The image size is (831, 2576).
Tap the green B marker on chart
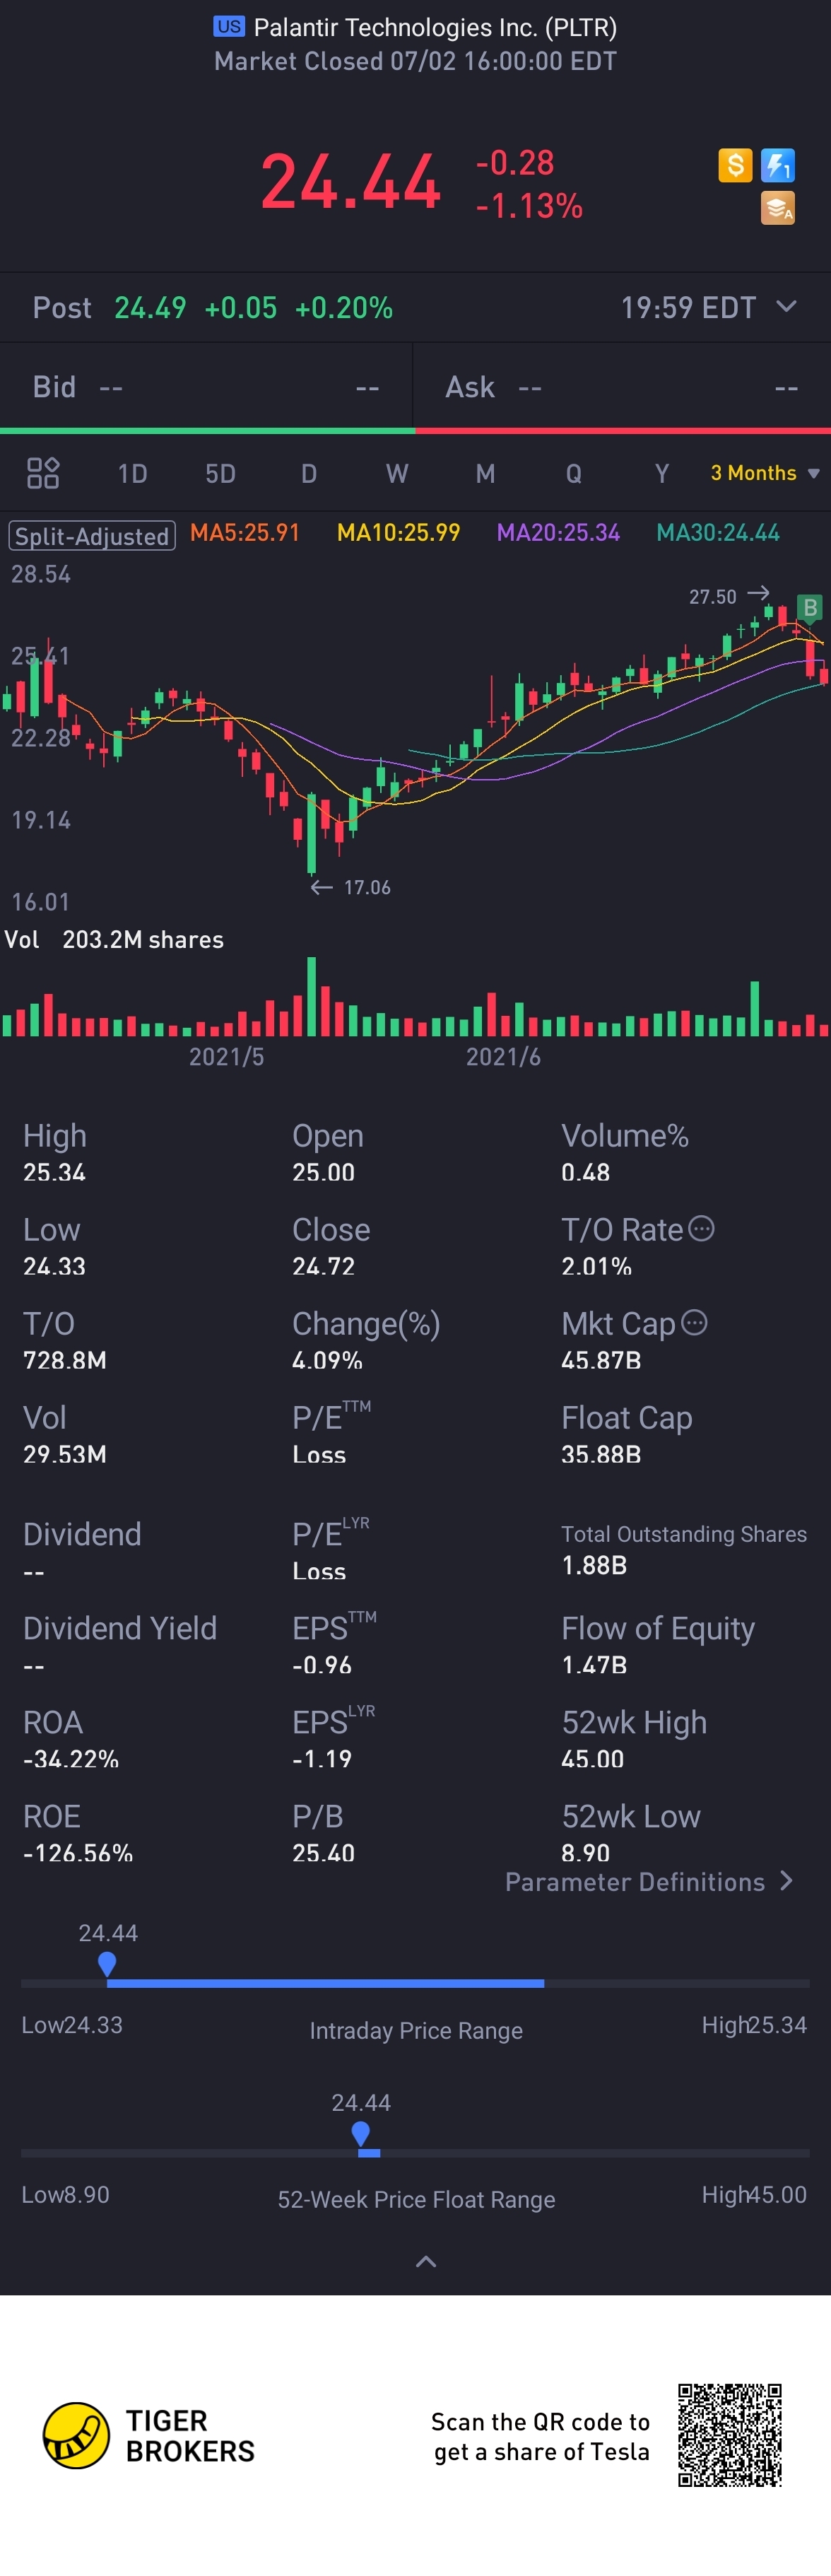(810, 607)
